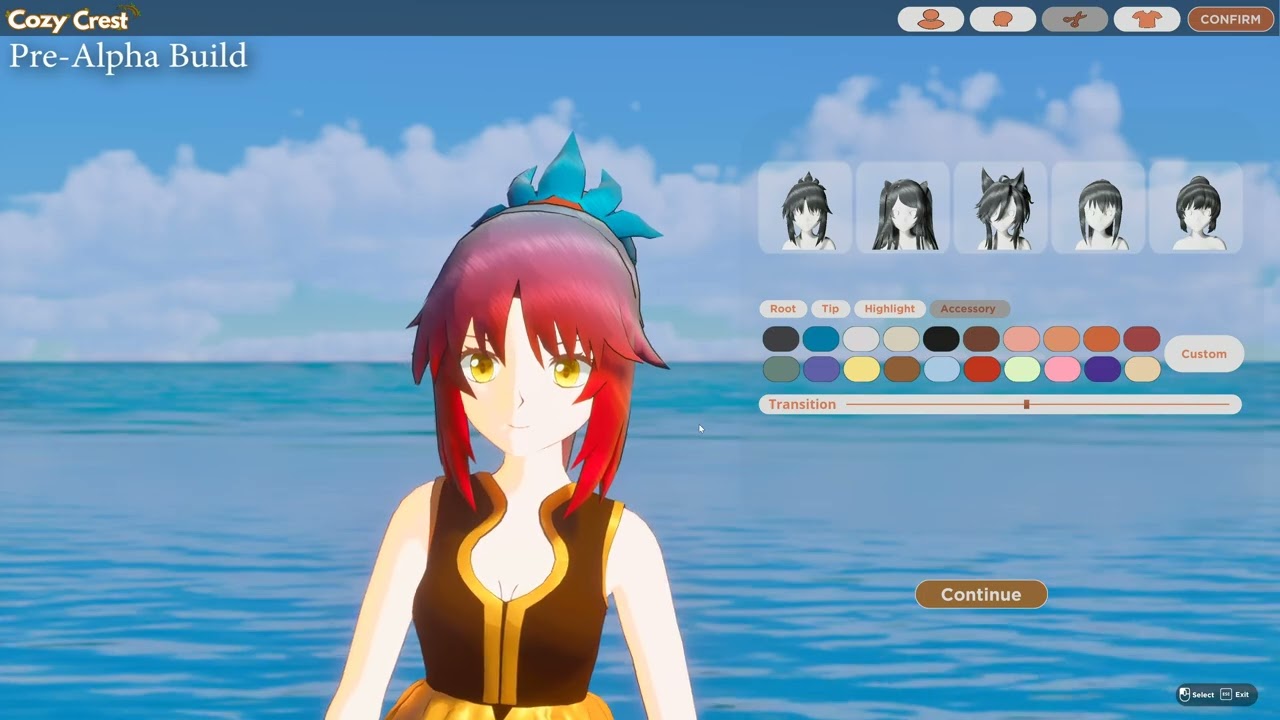Click the Continue button
1280x720 pixels.
pyautogui.click(x=980, y=594)
